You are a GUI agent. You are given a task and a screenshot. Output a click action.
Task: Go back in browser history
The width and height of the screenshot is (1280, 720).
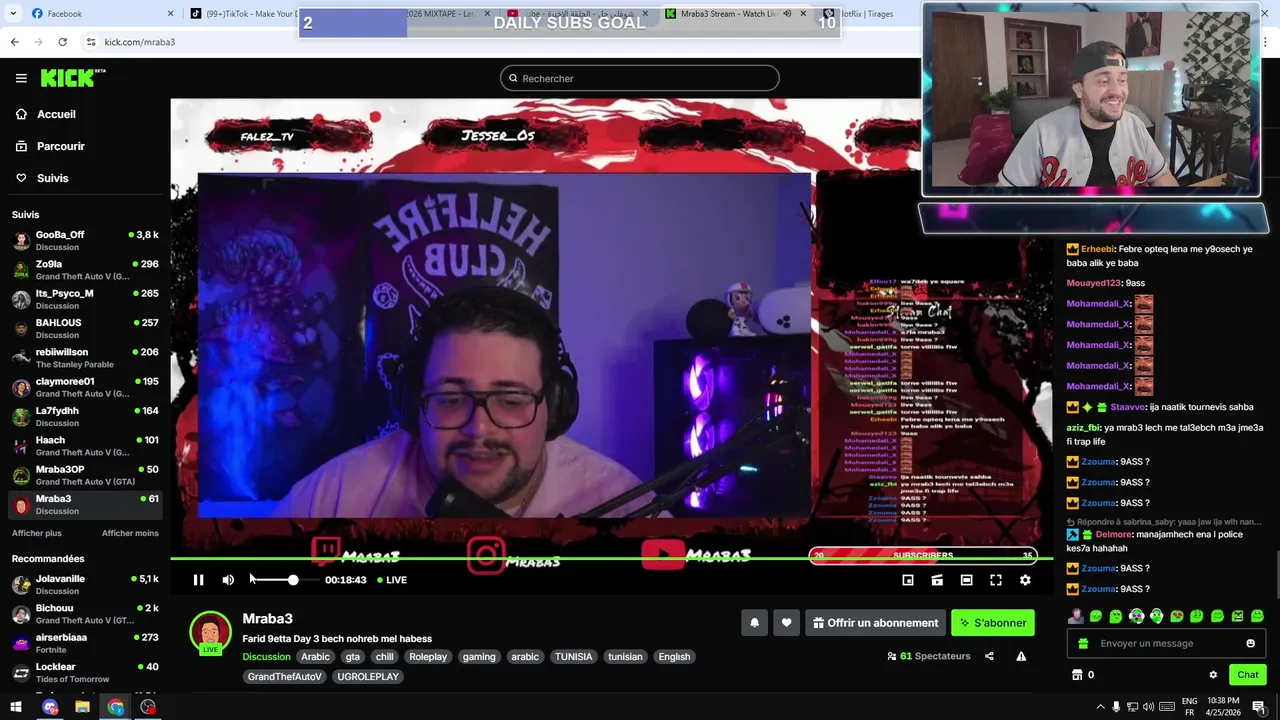pos(14,42)
